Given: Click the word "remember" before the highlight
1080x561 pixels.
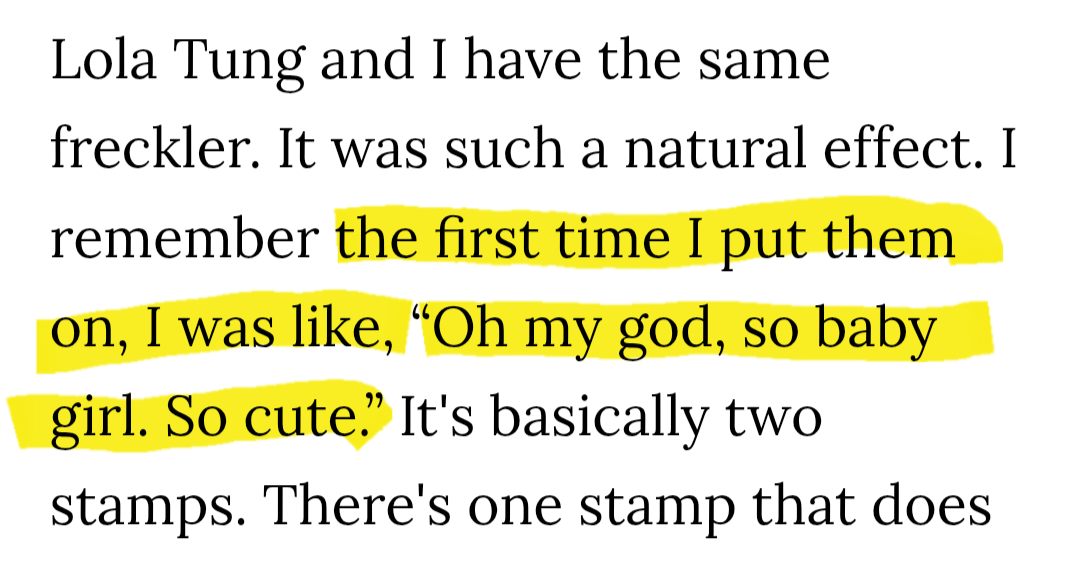Looking at the screenshot, I should (185, 238).
